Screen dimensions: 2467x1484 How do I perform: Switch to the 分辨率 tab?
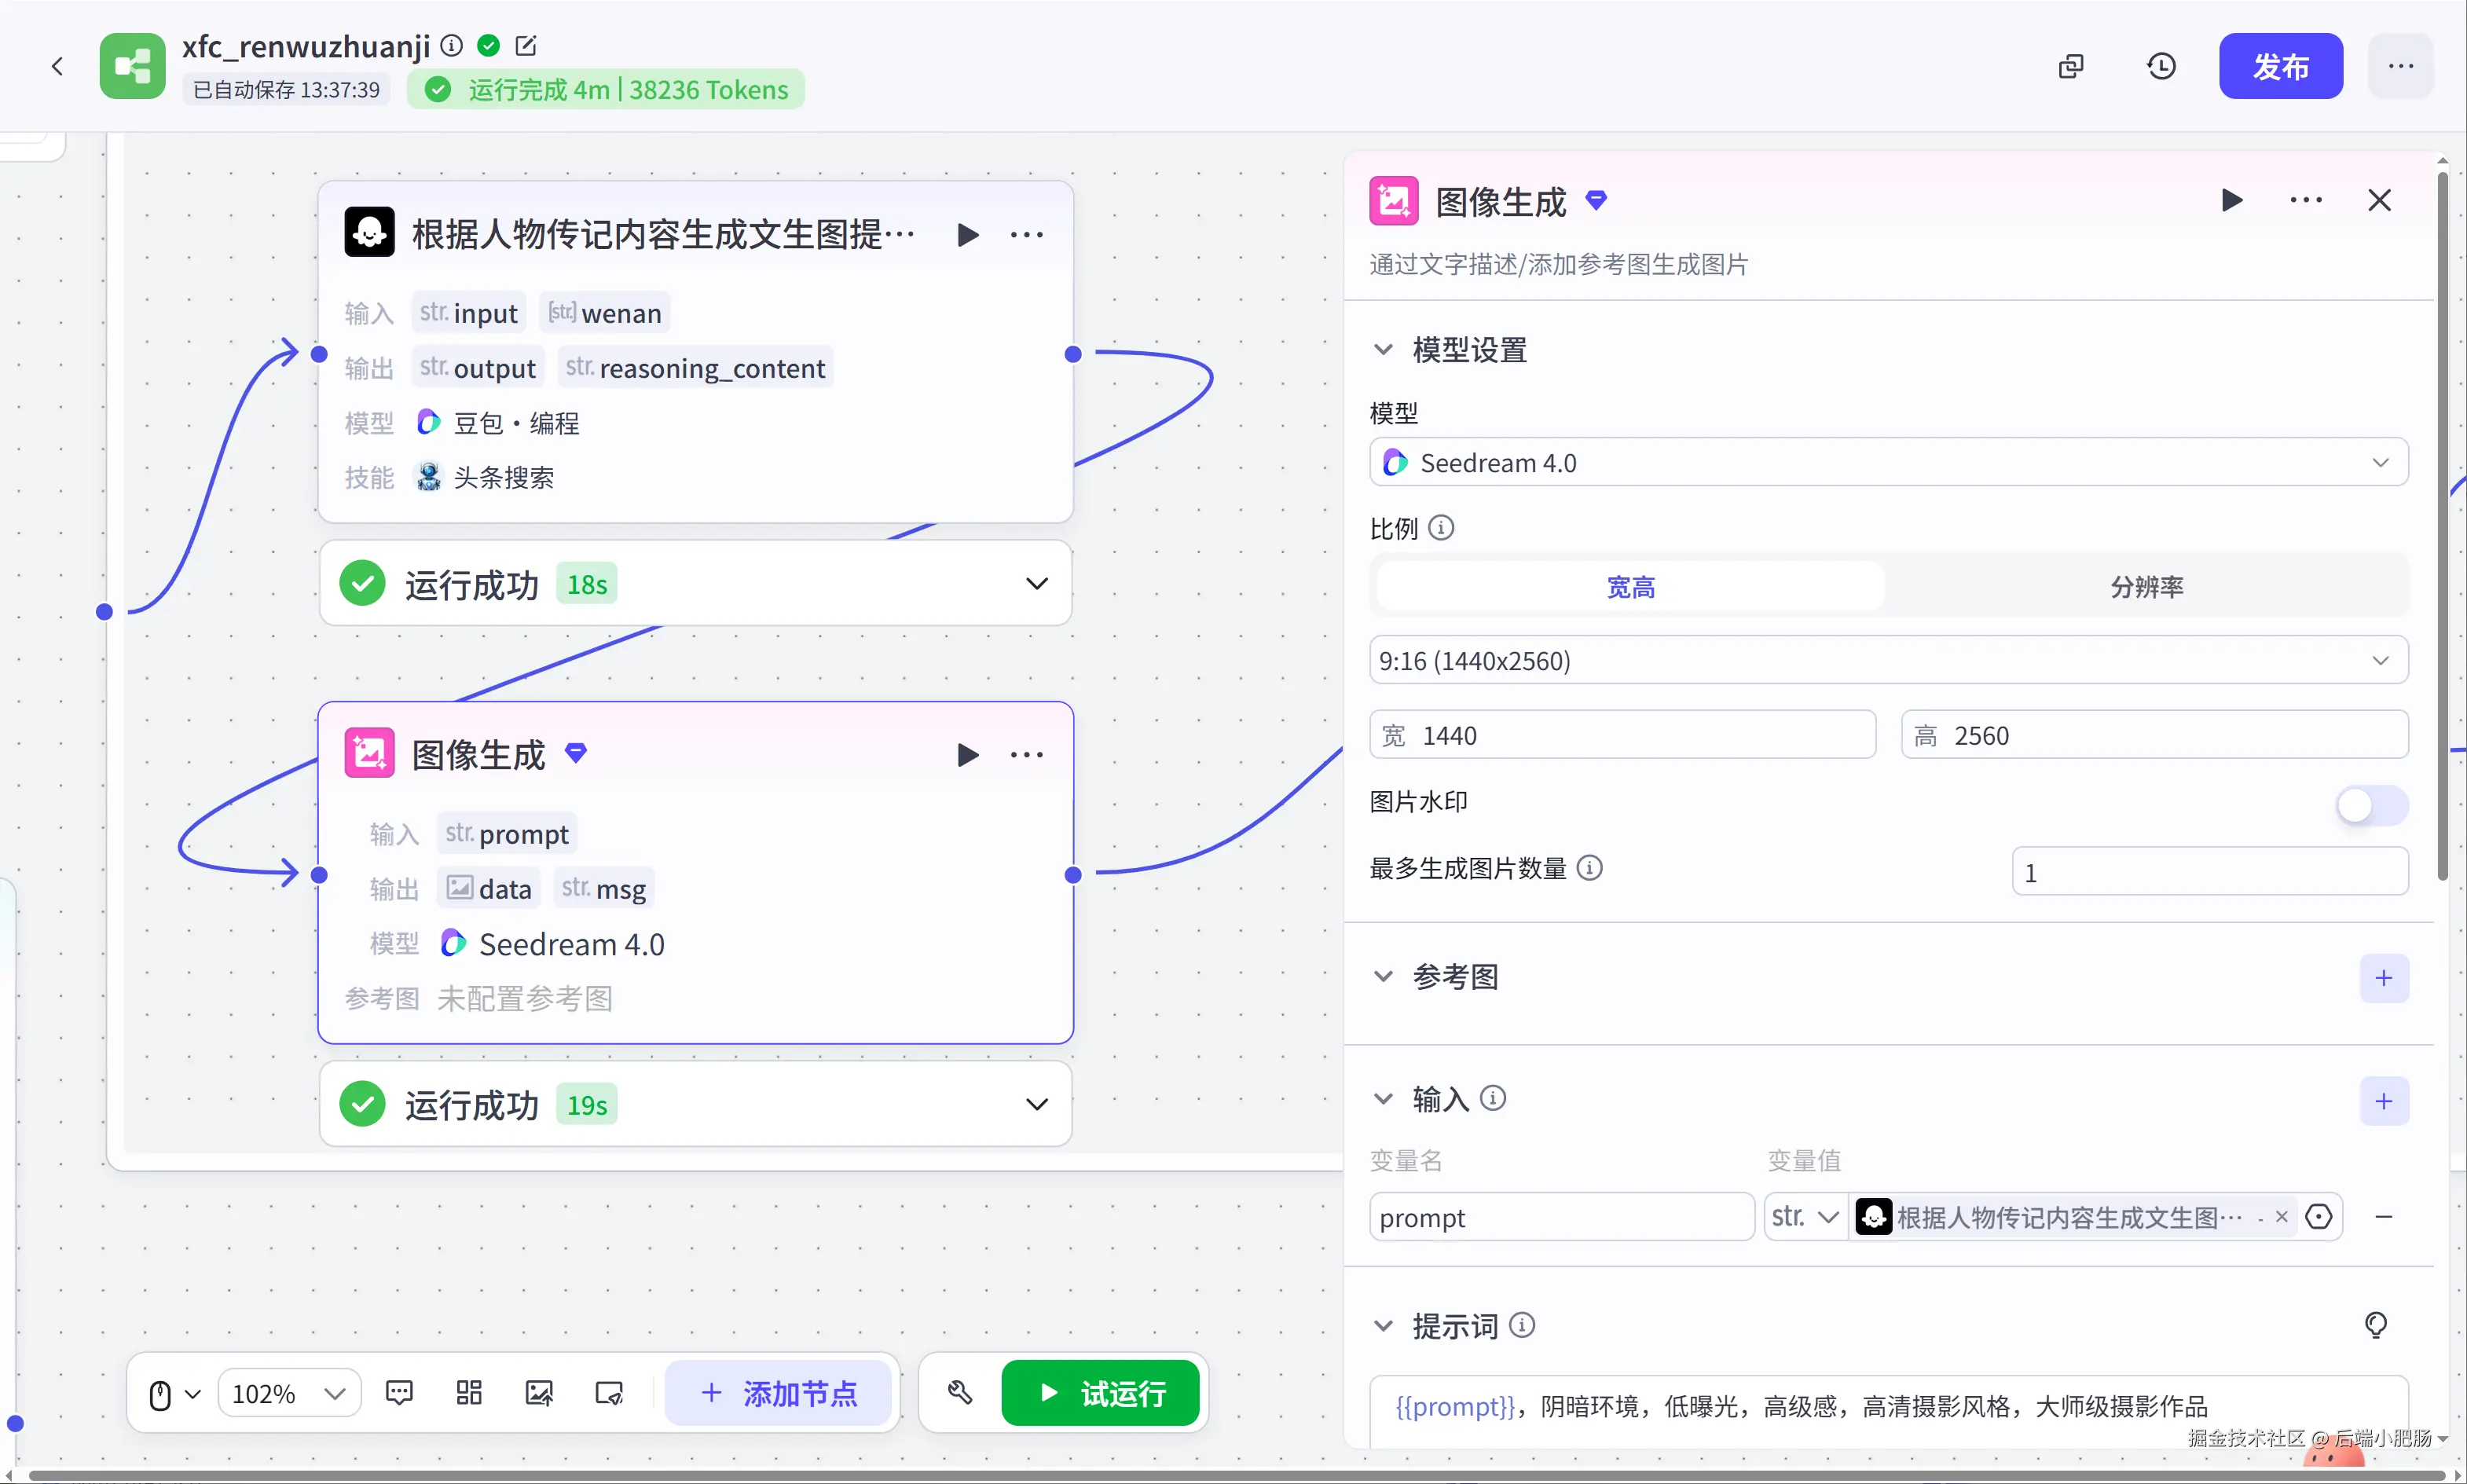pos(2146,587)
